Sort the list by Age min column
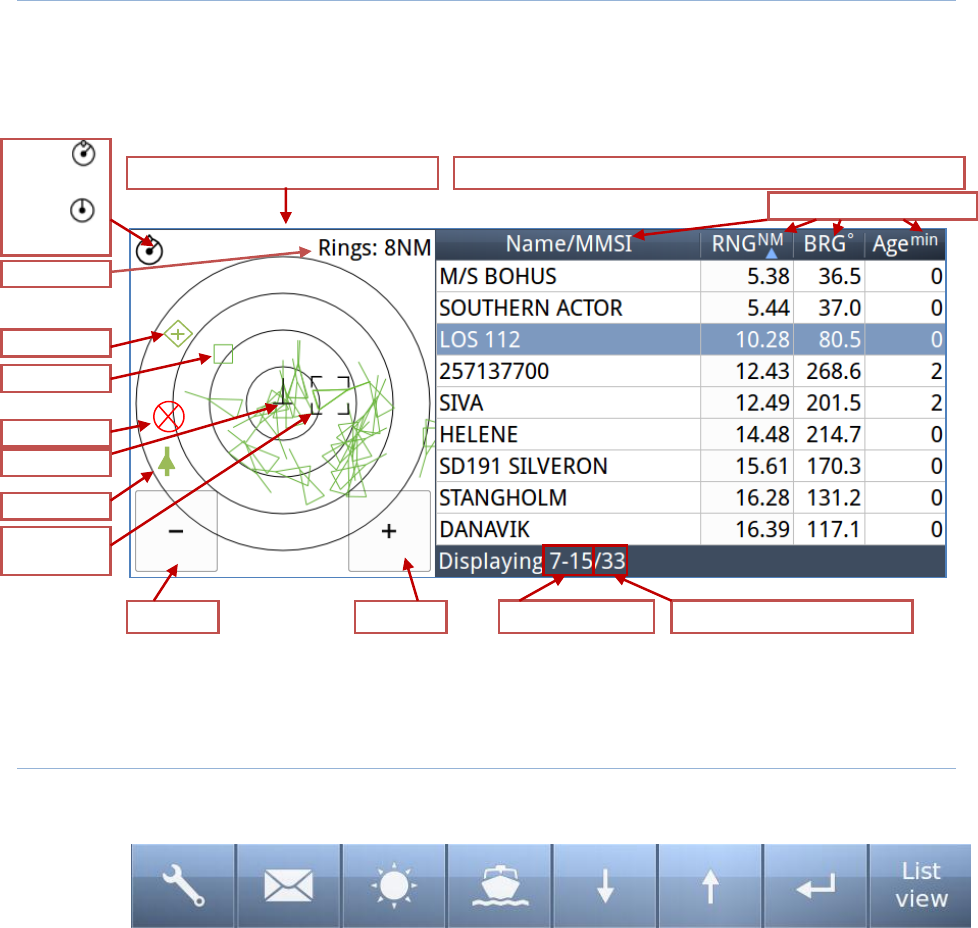Screen dimensions: 978x928 click(905, 244)
